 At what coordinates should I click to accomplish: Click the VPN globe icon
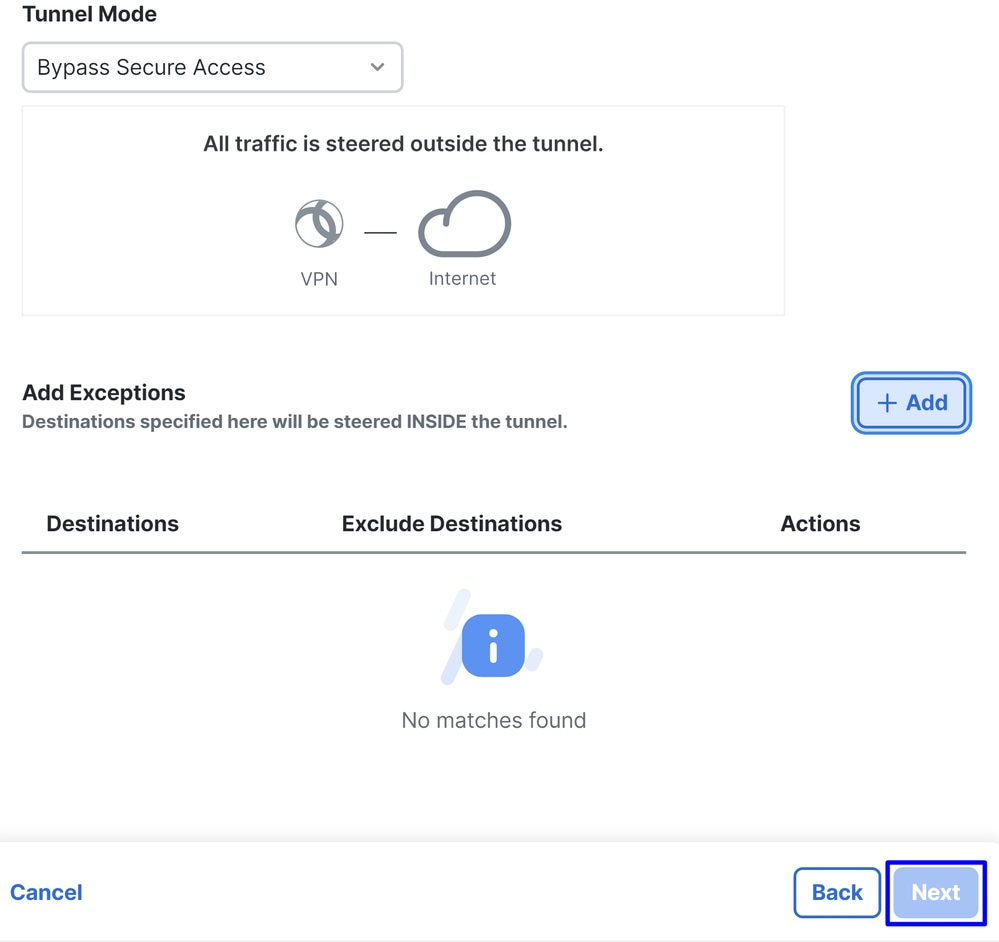click(319, 224)
